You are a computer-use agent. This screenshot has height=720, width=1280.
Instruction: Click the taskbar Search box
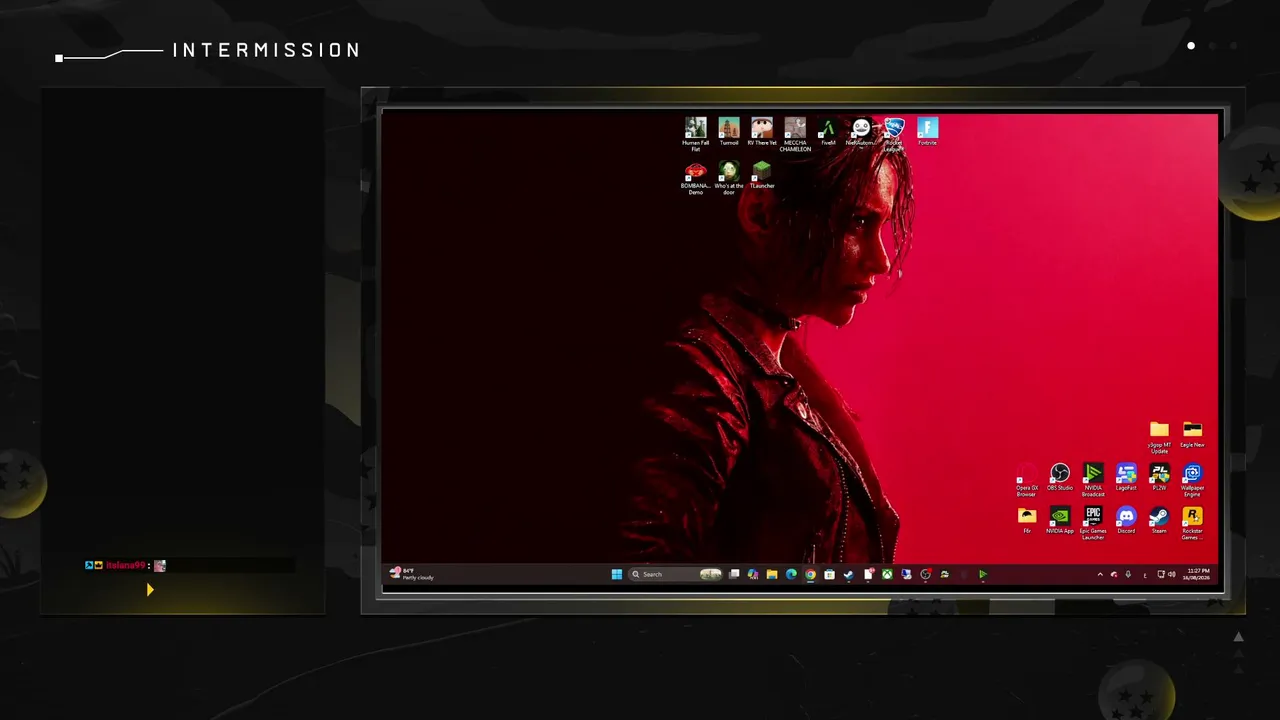[x=675, y=574]
